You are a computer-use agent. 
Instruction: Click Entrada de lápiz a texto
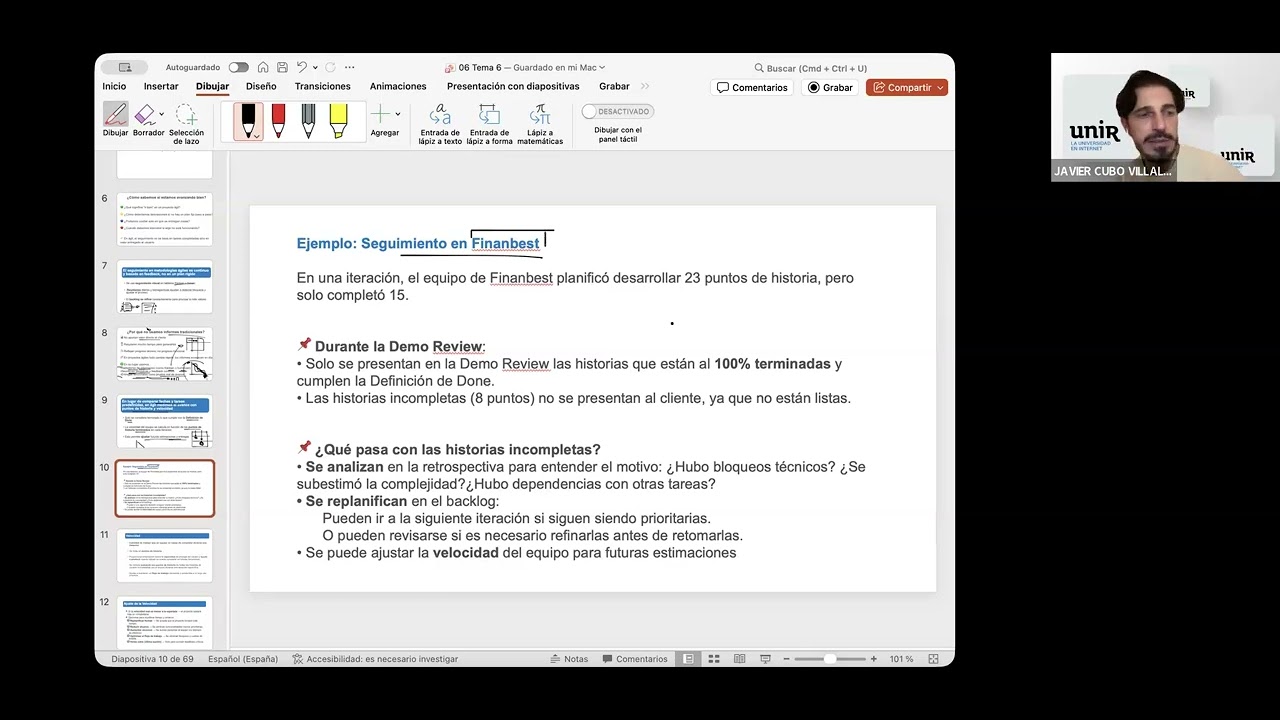click(440, 124)
